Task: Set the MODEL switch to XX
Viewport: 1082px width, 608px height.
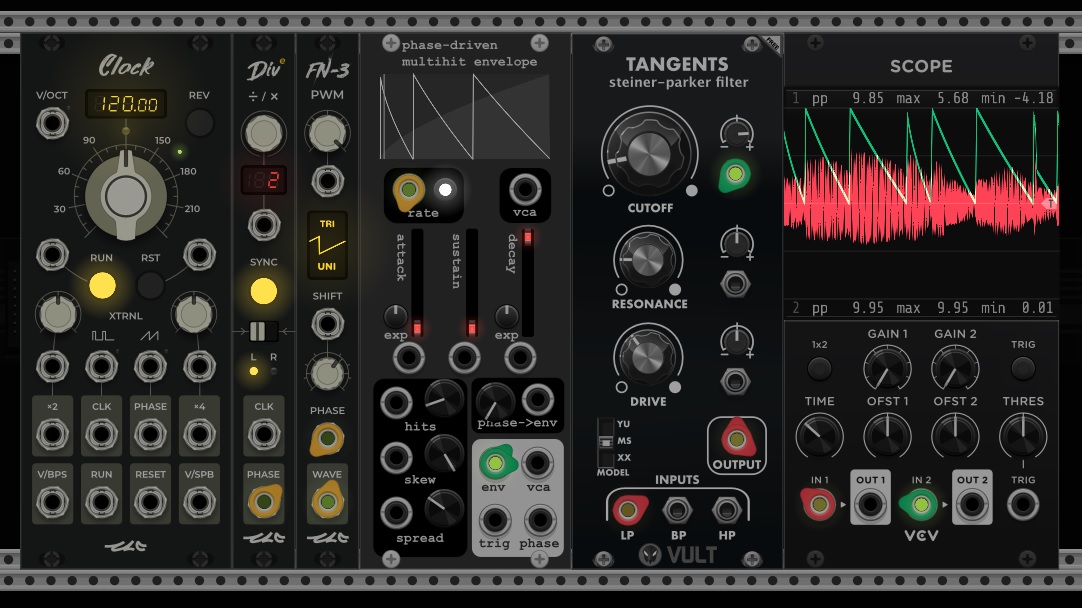Action: point(606,458)
